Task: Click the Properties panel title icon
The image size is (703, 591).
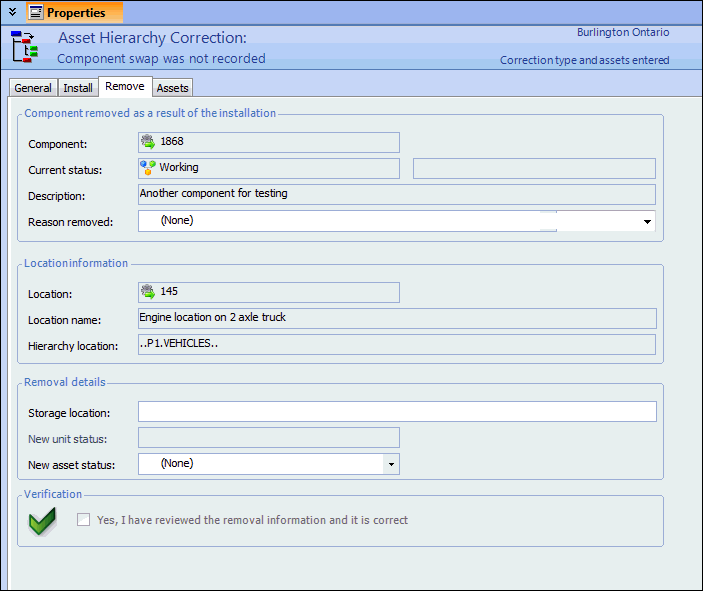Action: (x=35, y=13)
